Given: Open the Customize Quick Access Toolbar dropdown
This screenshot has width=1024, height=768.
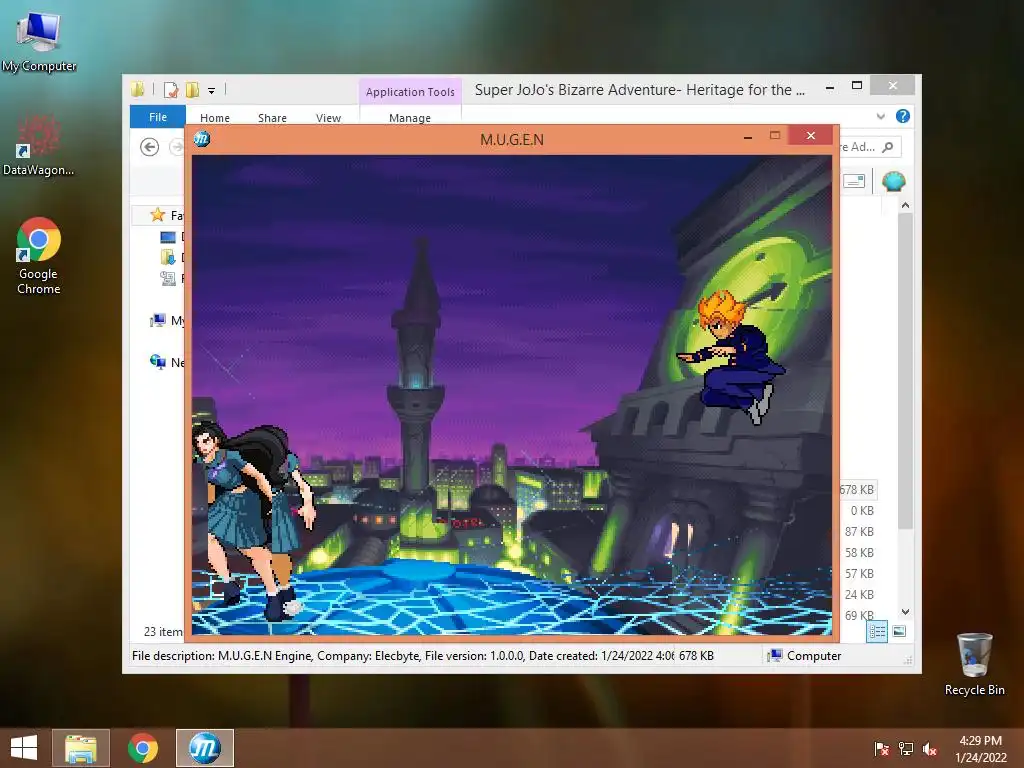Looking at the screenshot, I should (x=212, y=90).
